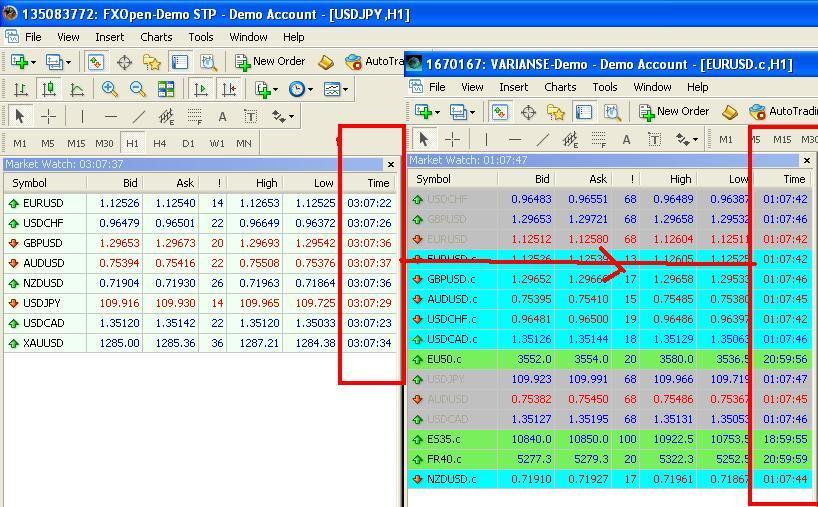Toggle Navigator star-folder icon in FXOpen window
This screenshot has height=507, width=818.
152,63
